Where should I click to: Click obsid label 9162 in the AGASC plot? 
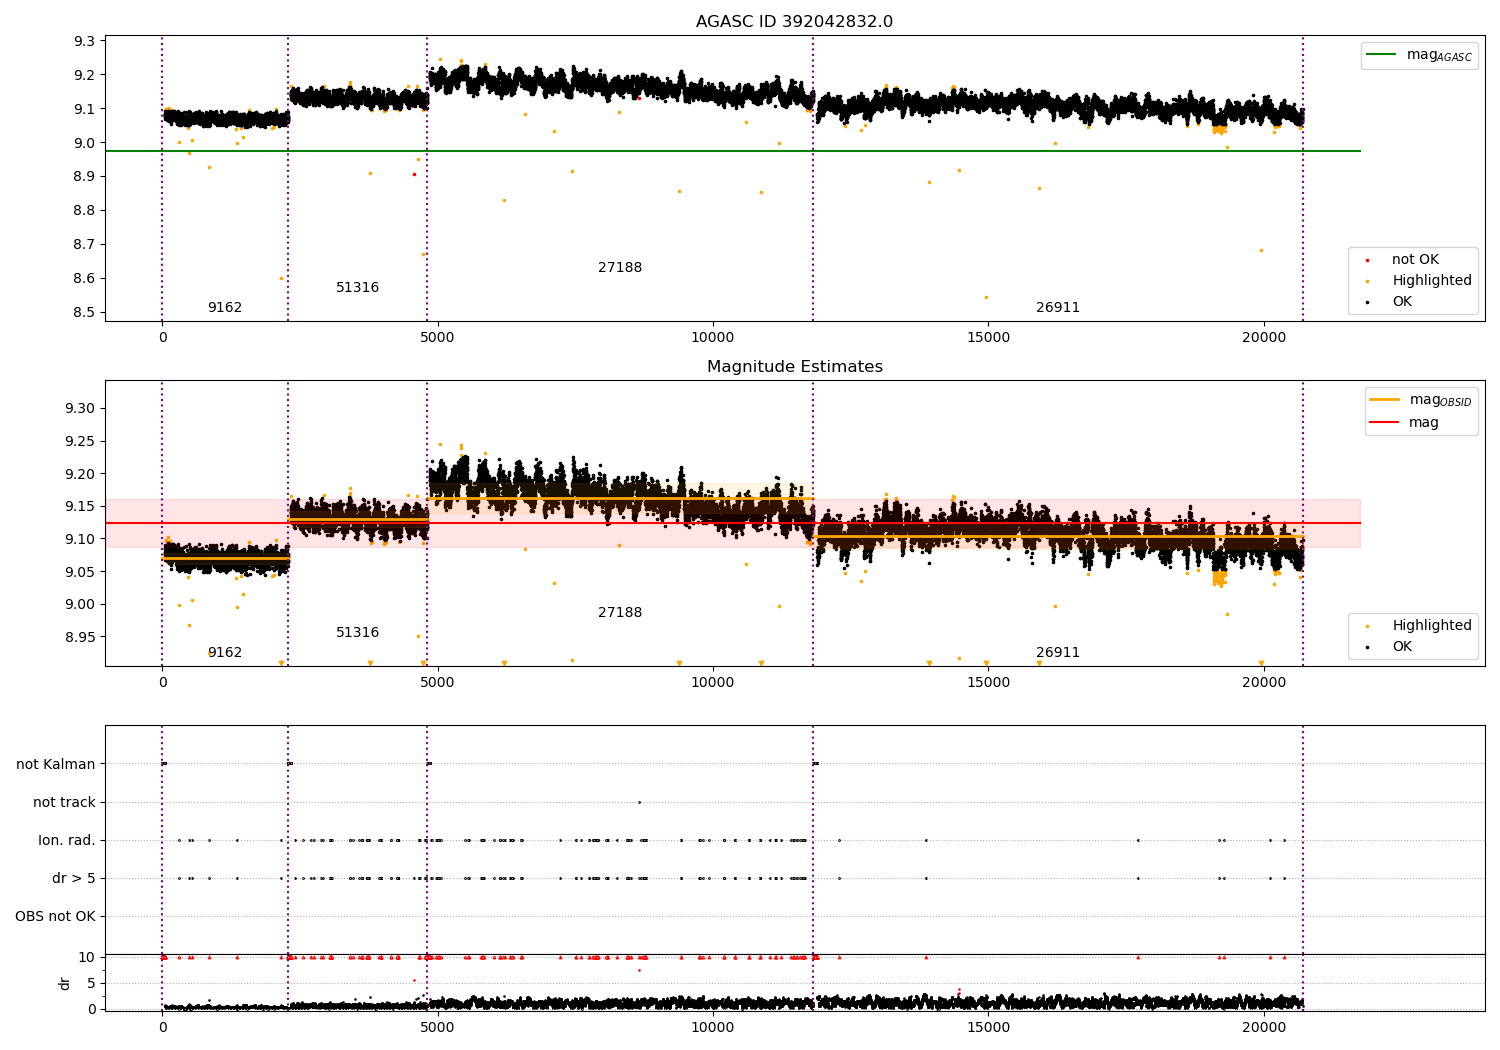click(225, 308)
